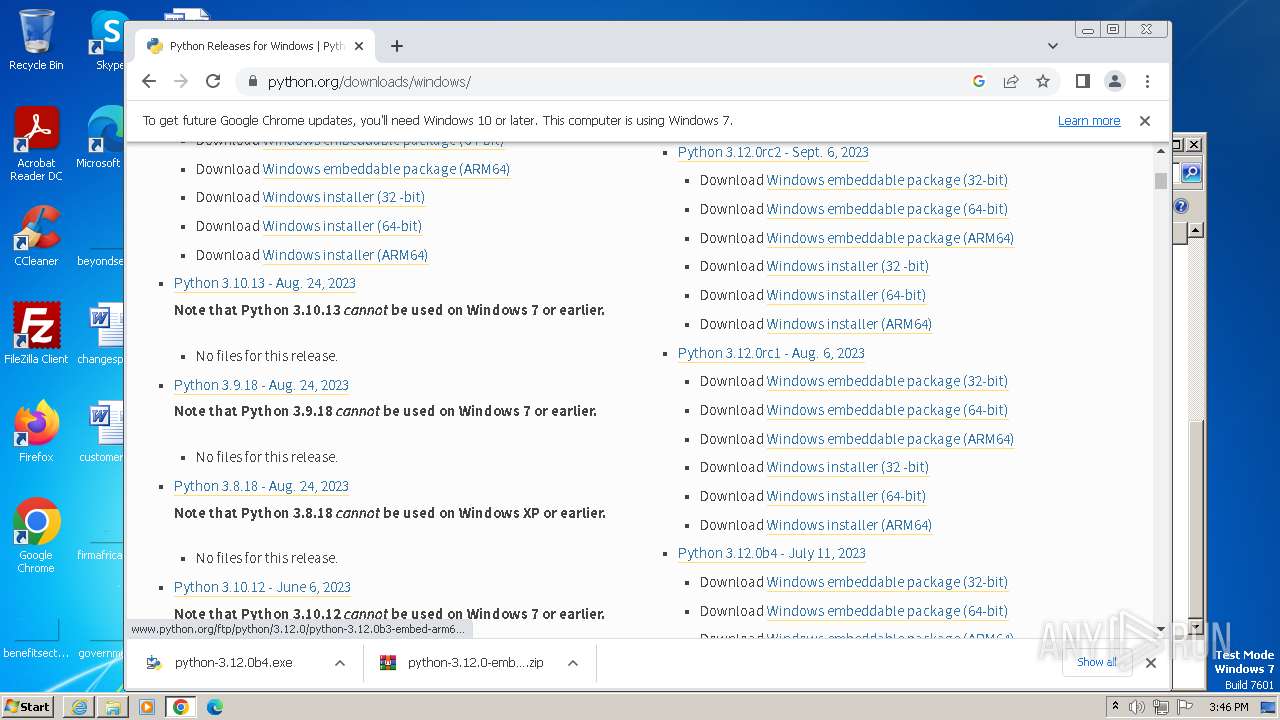Download 3.12.0rc2 Windows embeddable package (32-bit)
Image resolution: width=1280 pixels, height=720 pixels.
coord(887,180)
